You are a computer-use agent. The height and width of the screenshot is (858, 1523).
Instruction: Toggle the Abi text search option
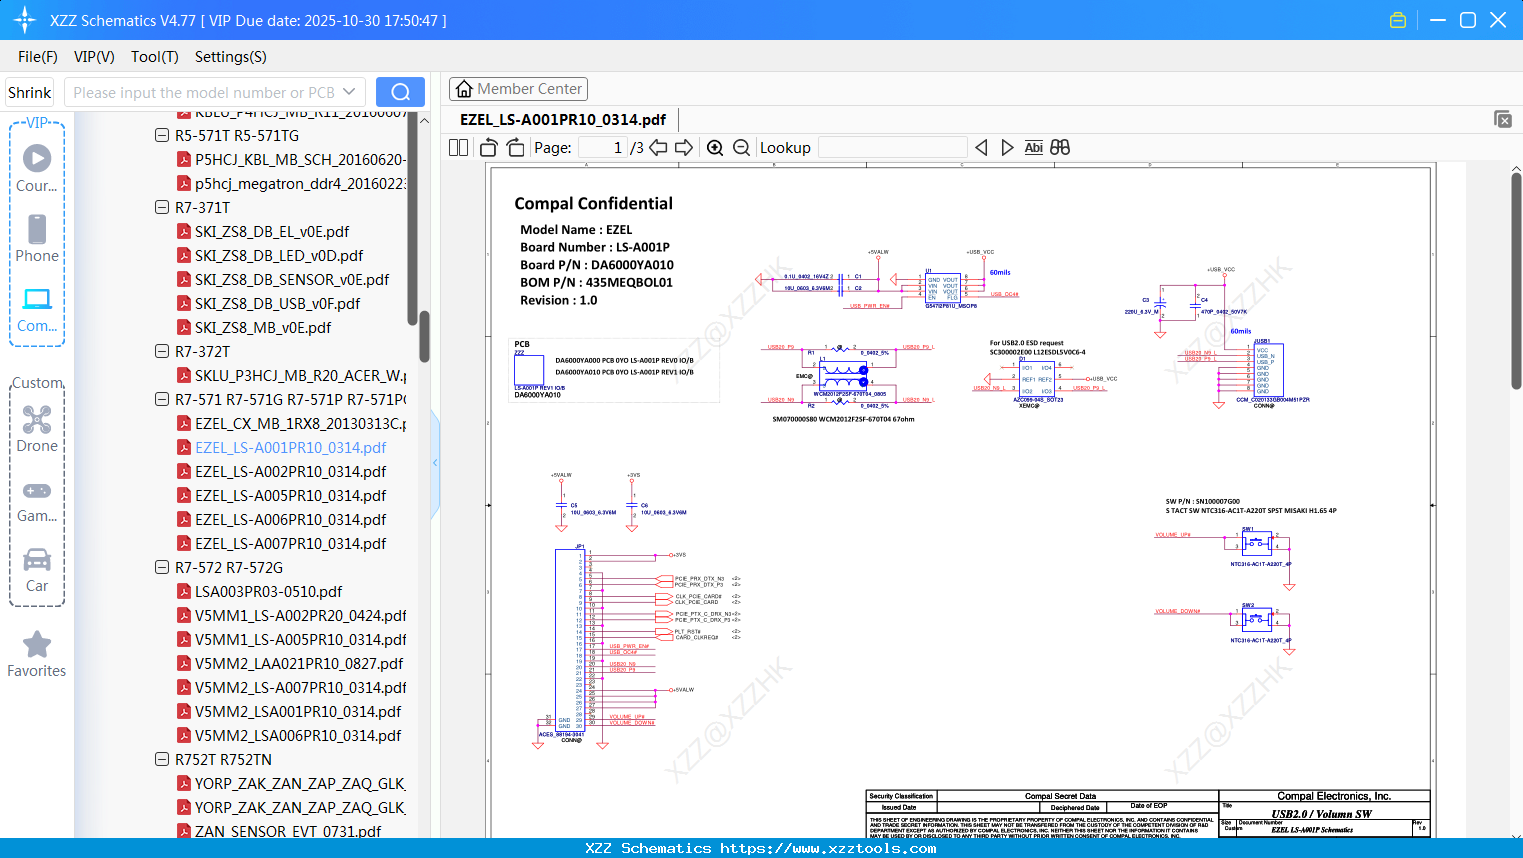point(1033,148)
